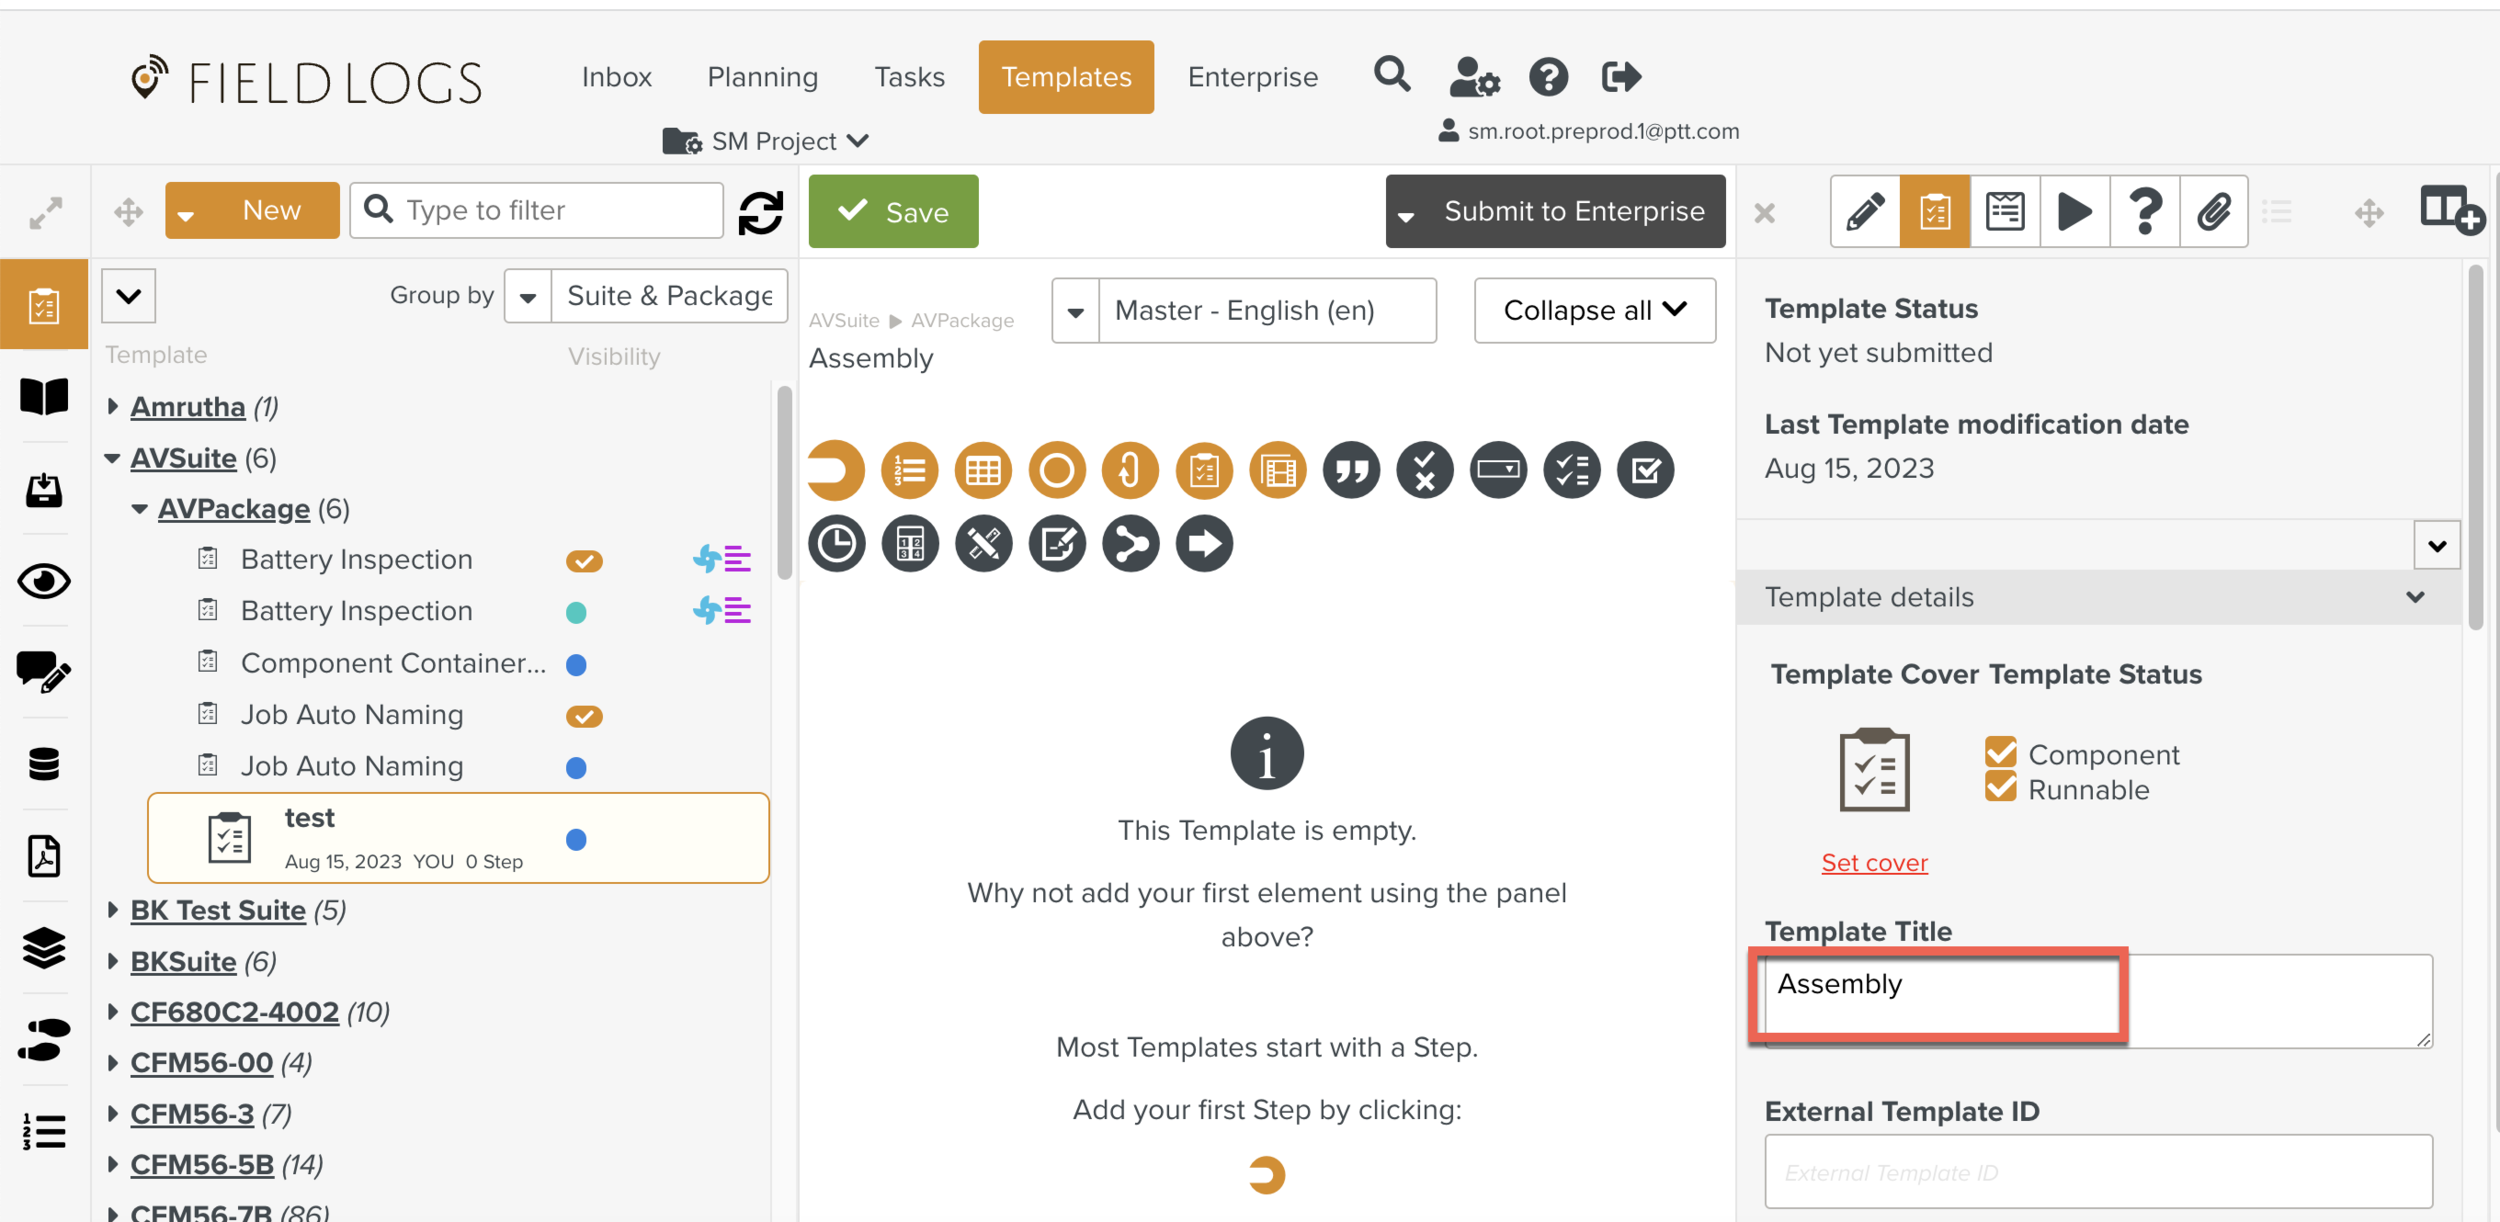Click the refresh templates icon
The width and height of the screenshot is (2500, 1222).
coord(761,212)
